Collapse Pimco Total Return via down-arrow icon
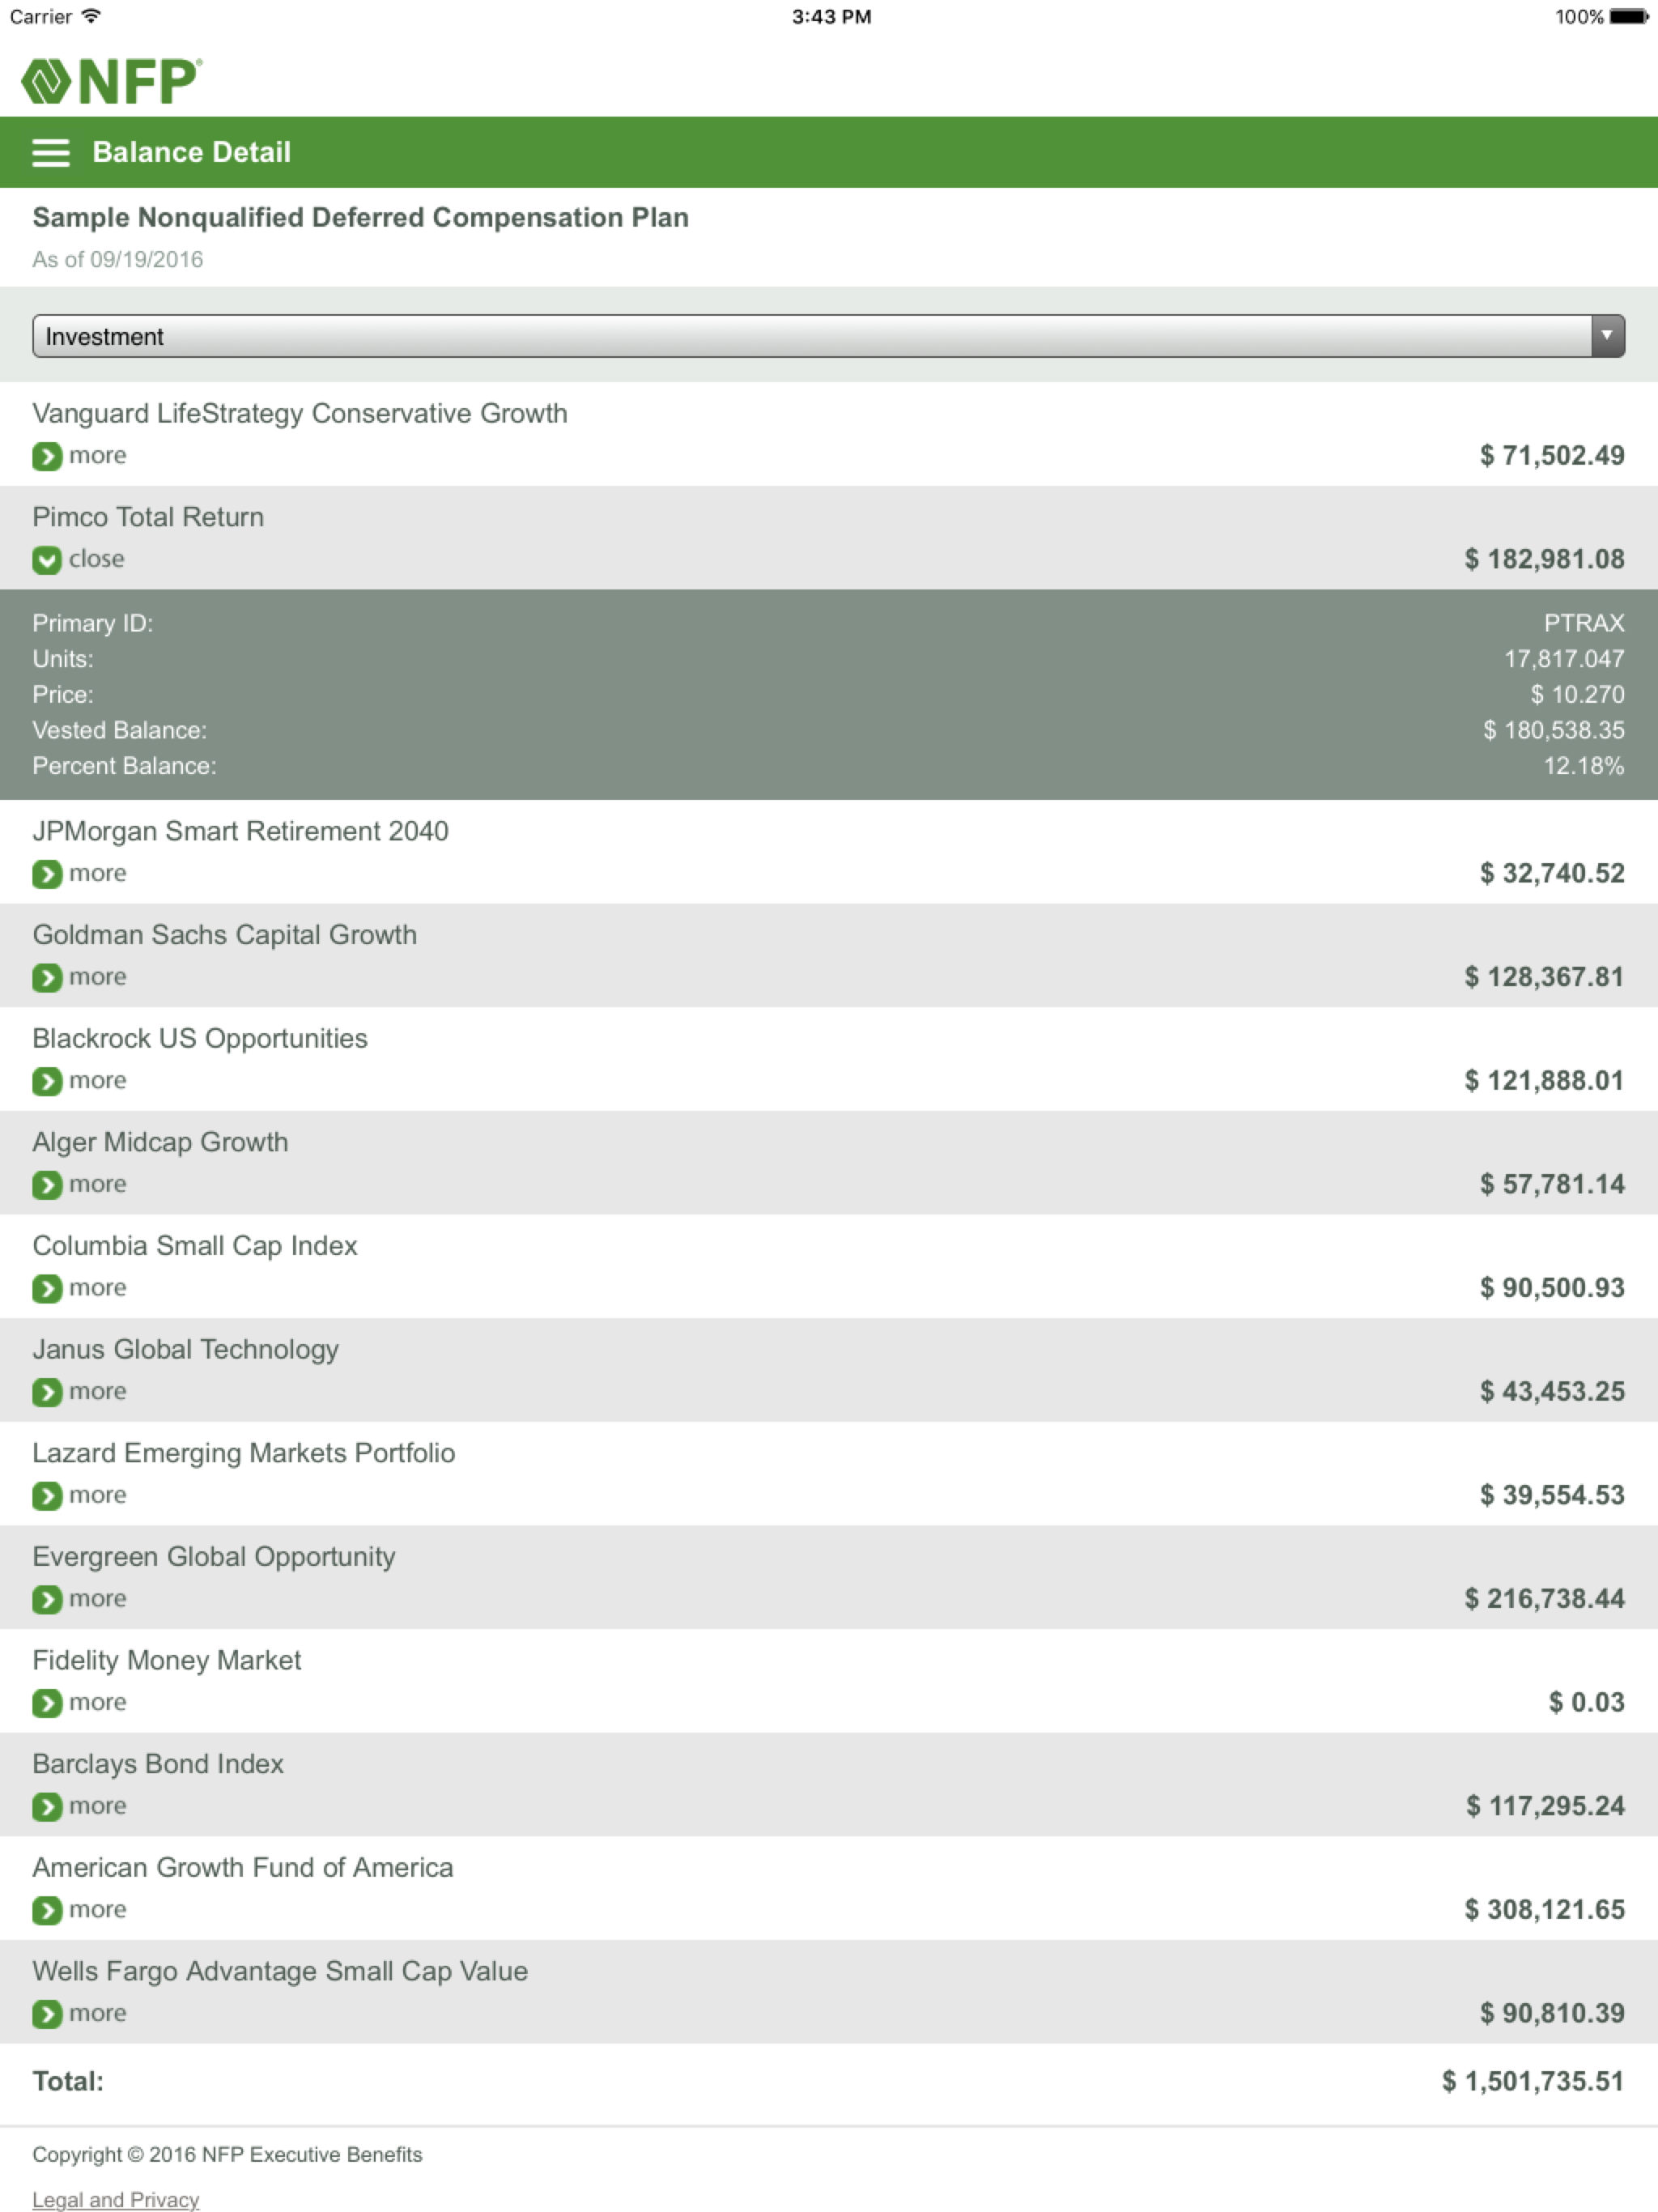 click(47, 560)
